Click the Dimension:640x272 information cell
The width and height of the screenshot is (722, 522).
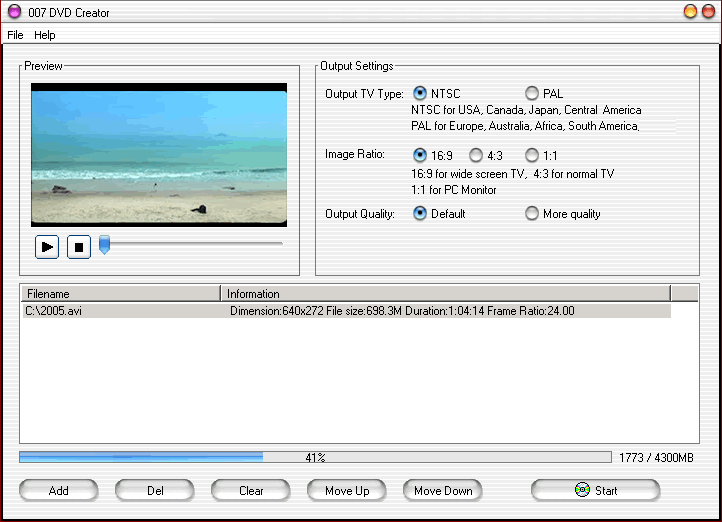(402, 311)
